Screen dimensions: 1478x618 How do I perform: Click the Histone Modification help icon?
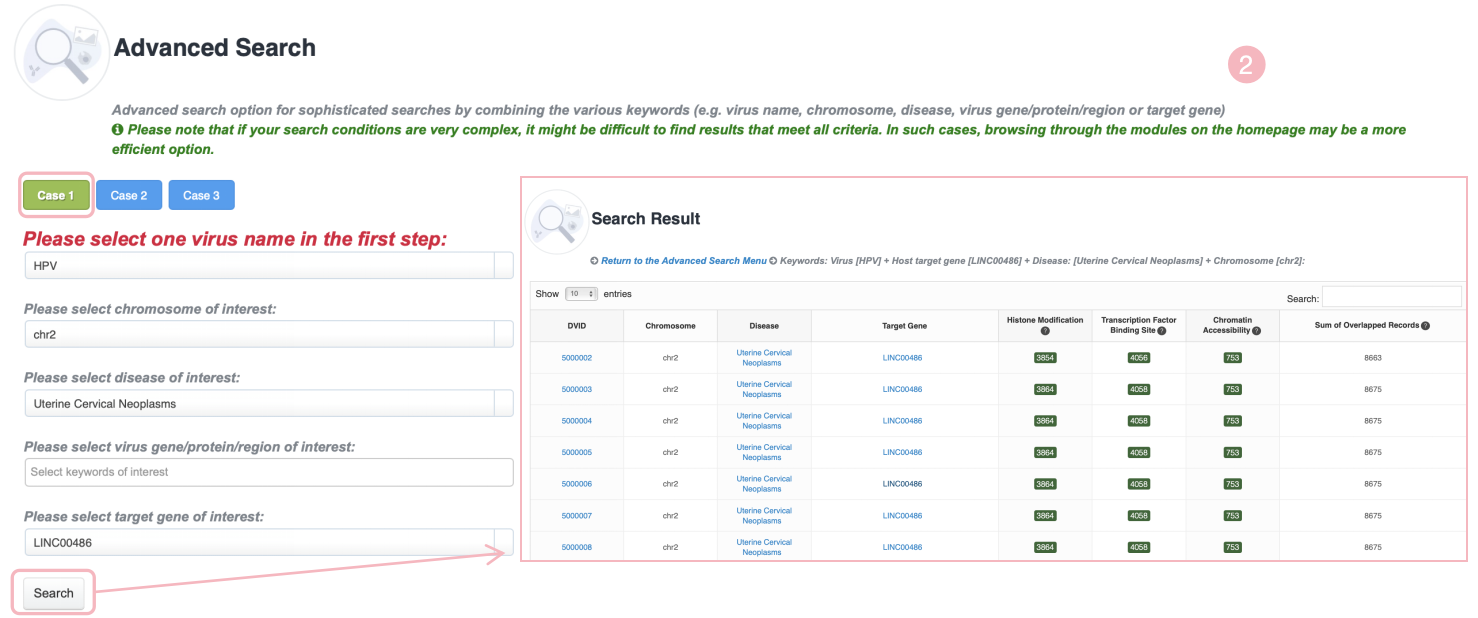click(1045, 331)
